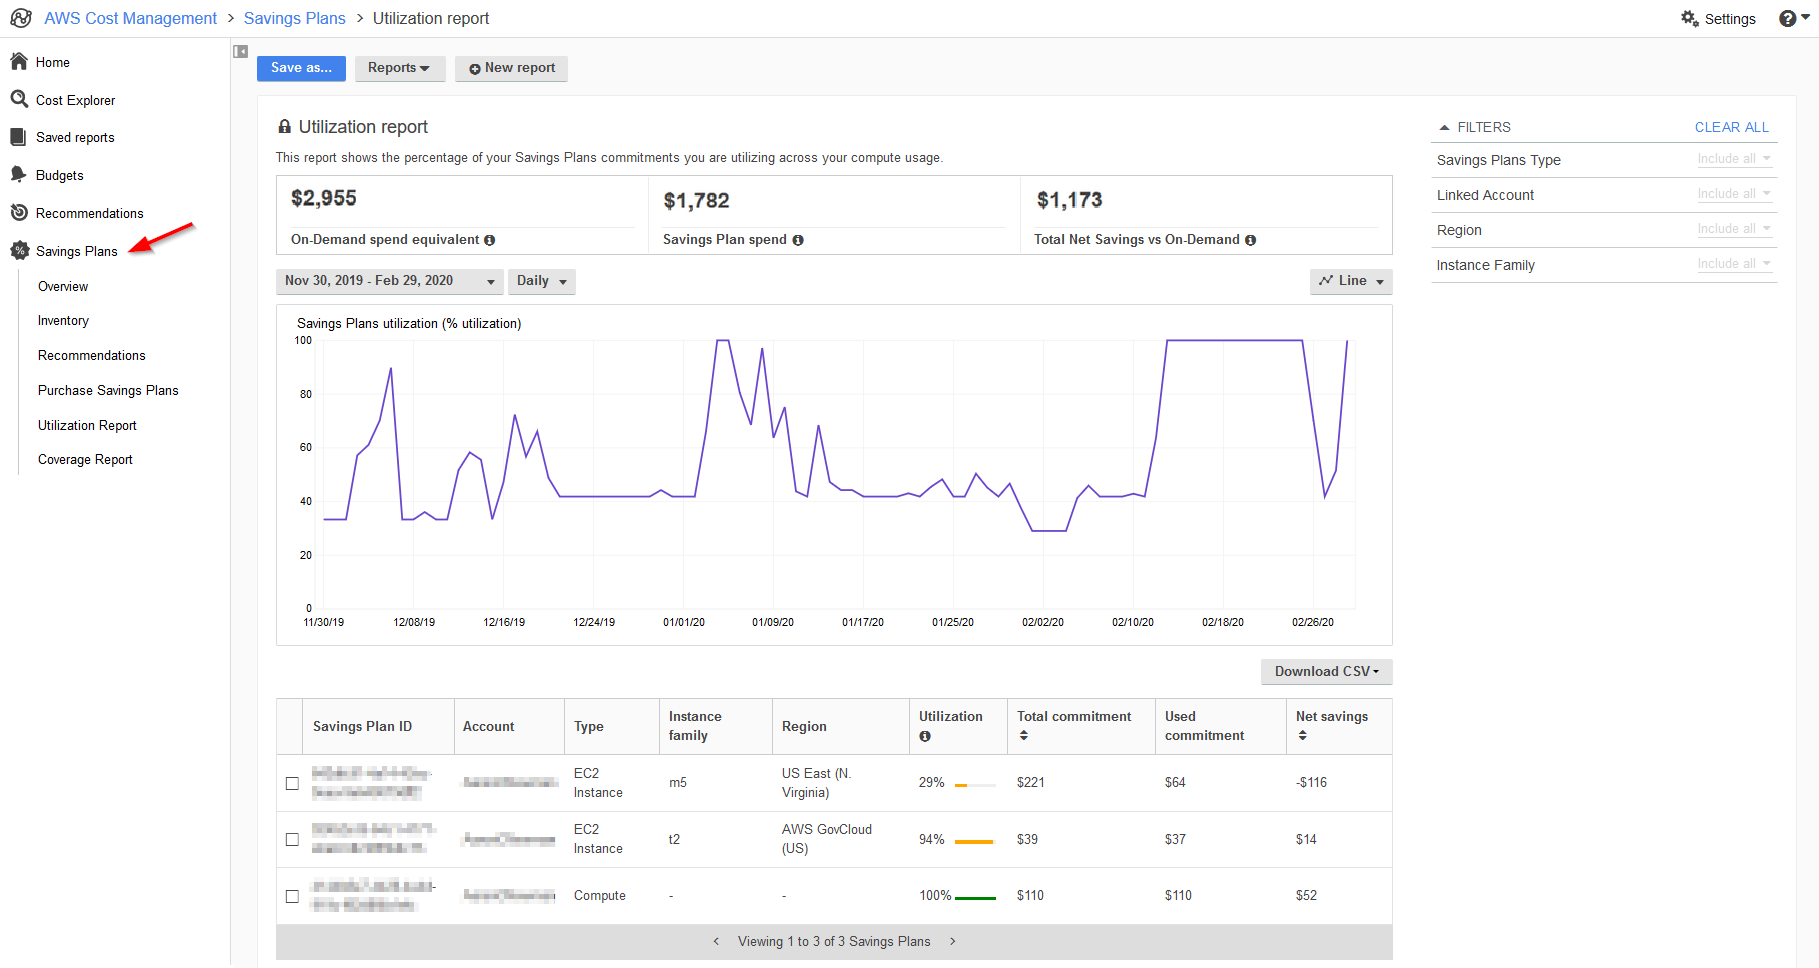Open Instance Family filter dropdown

point(1734,264)
